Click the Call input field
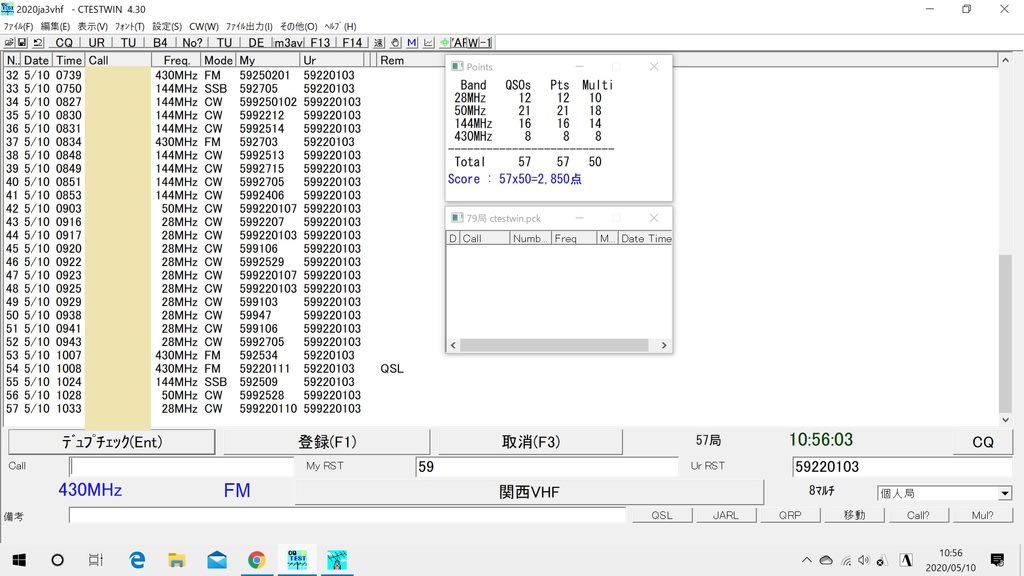Viewport: 1024px width, 576px height. tap(182, 466)
